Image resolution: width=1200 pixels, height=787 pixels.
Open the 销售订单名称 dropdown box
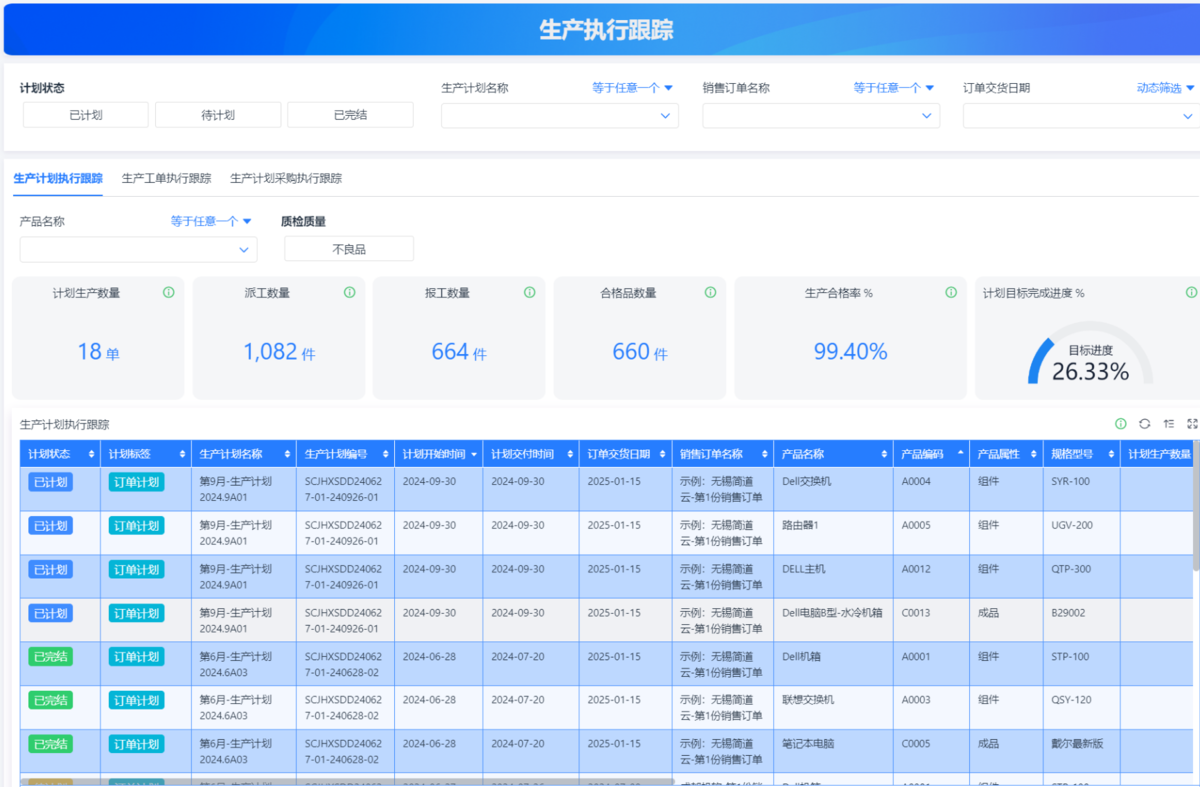click(x=820, y=116)
